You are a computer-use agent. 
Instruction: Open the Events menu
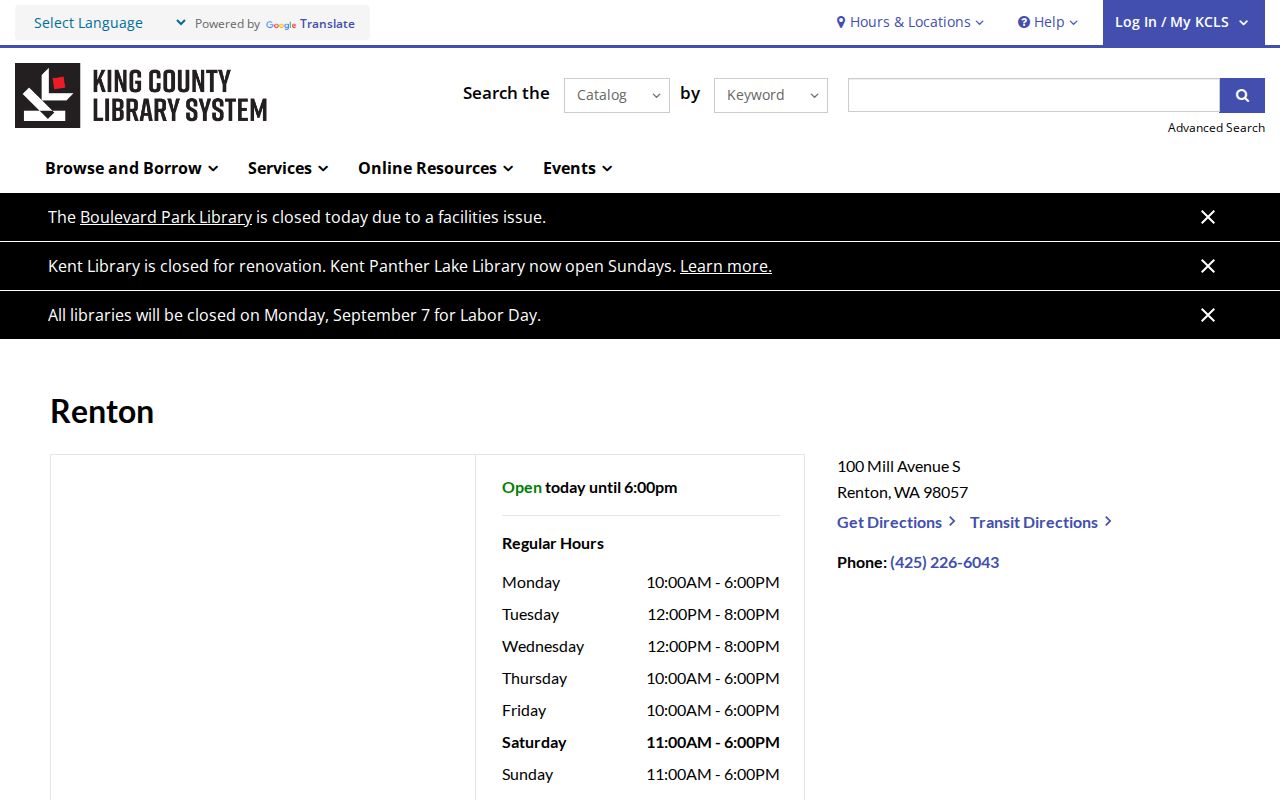point(578,168)
